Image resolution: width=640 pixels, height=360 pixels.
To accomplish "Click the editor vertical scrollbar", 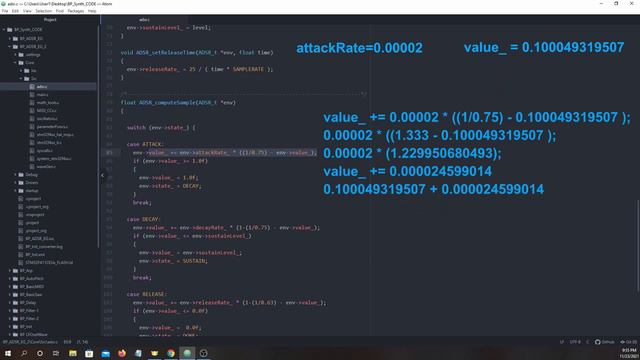I will point(638,246).
